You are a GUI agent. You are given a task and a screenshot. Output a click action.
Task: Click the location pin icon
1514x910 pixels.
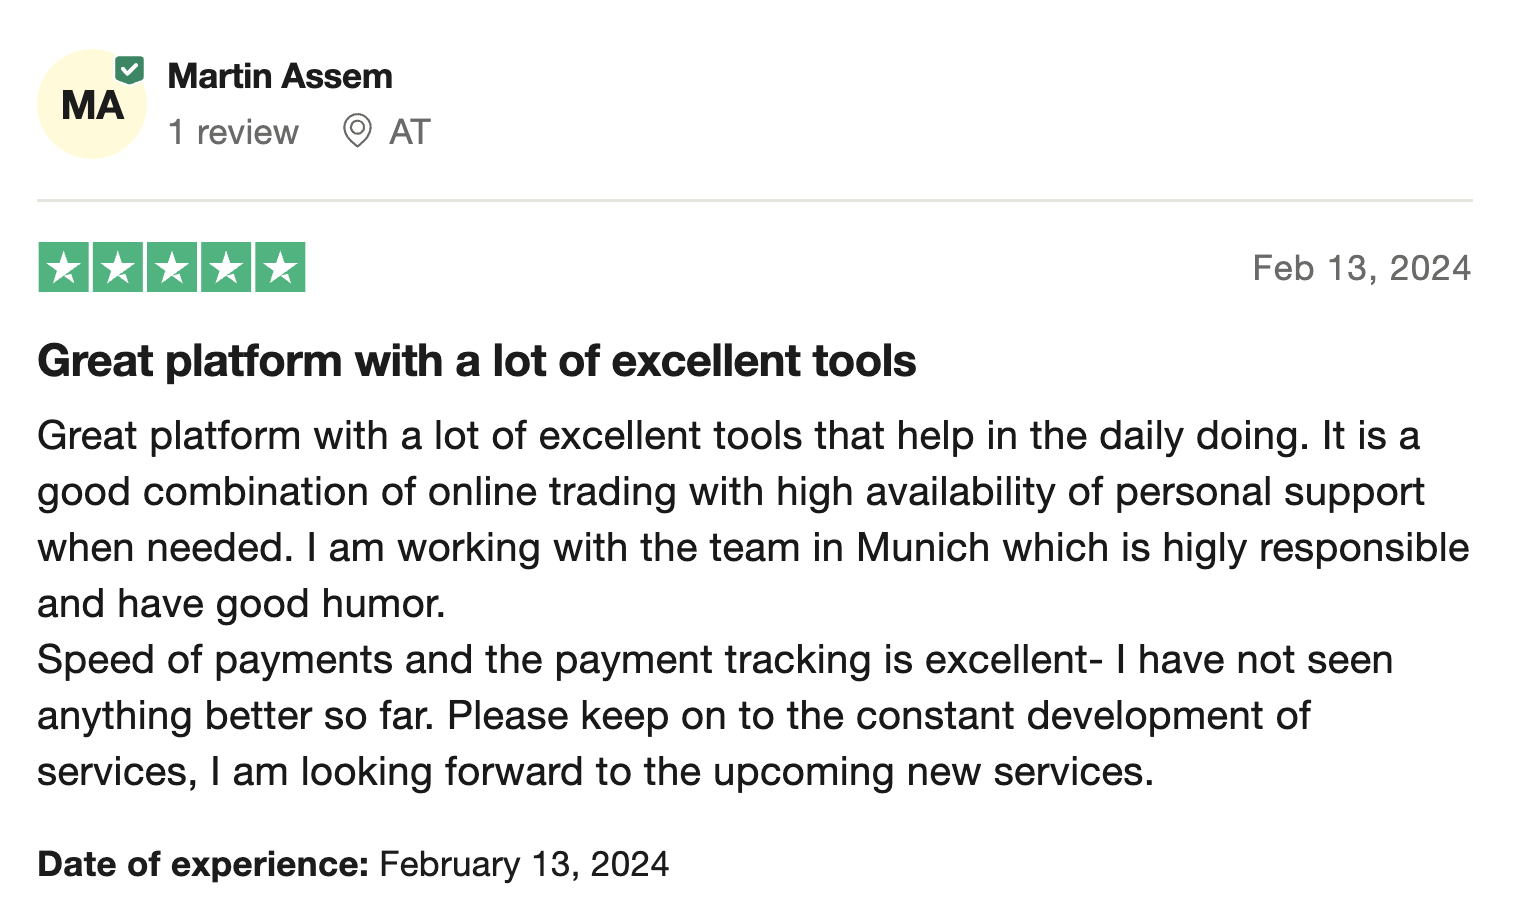tap(357, 131)
